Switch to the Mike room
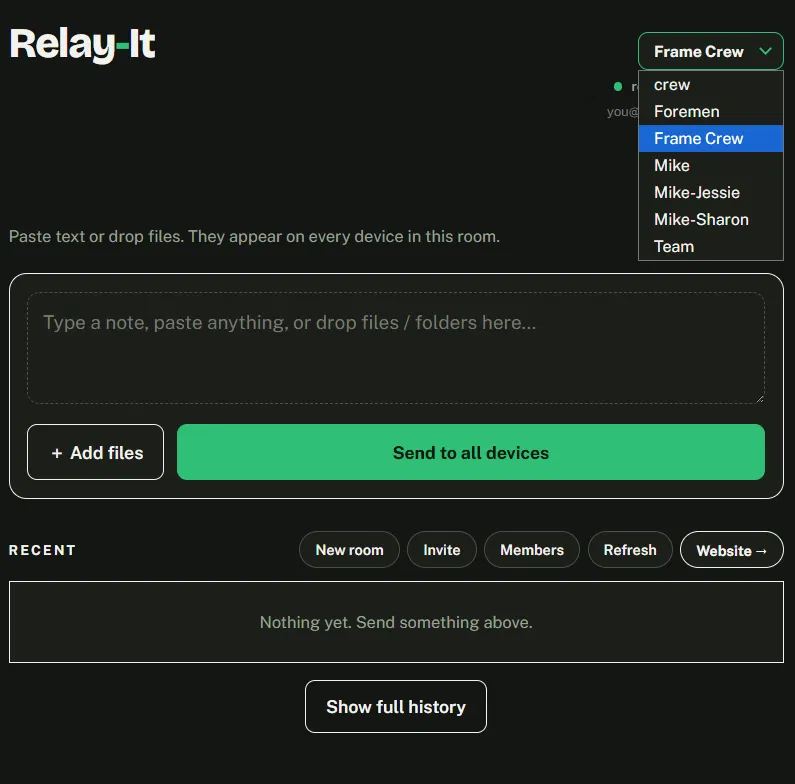 tap(710, 165)
